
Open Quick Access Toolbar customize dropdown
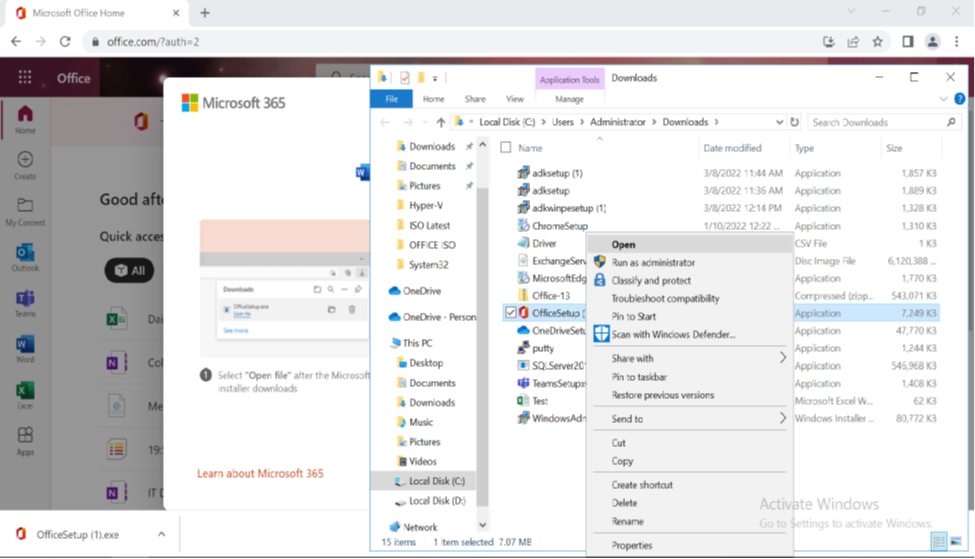[x=435, y=78]
